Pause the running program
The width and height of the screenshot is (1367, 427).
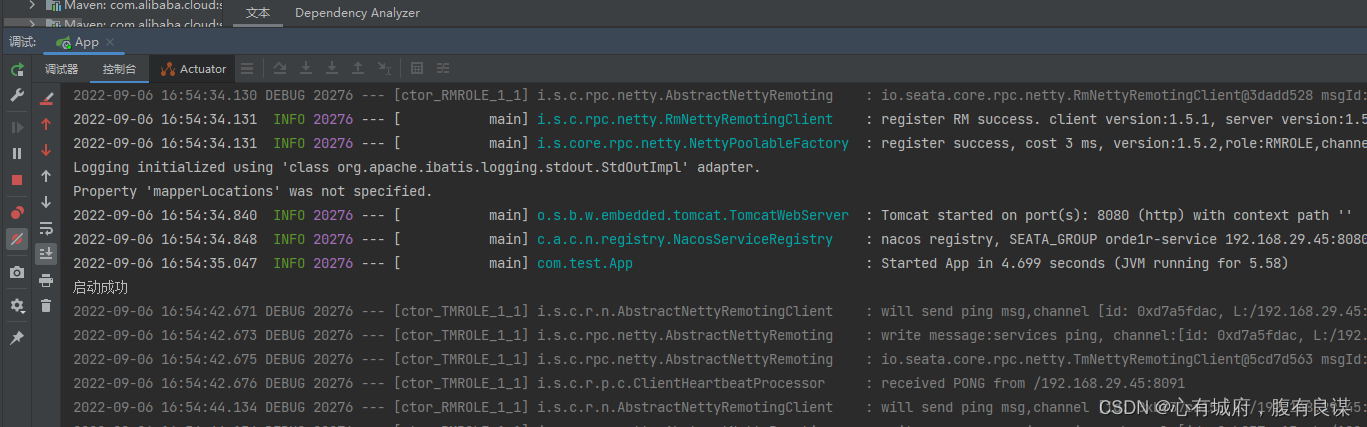17,154
